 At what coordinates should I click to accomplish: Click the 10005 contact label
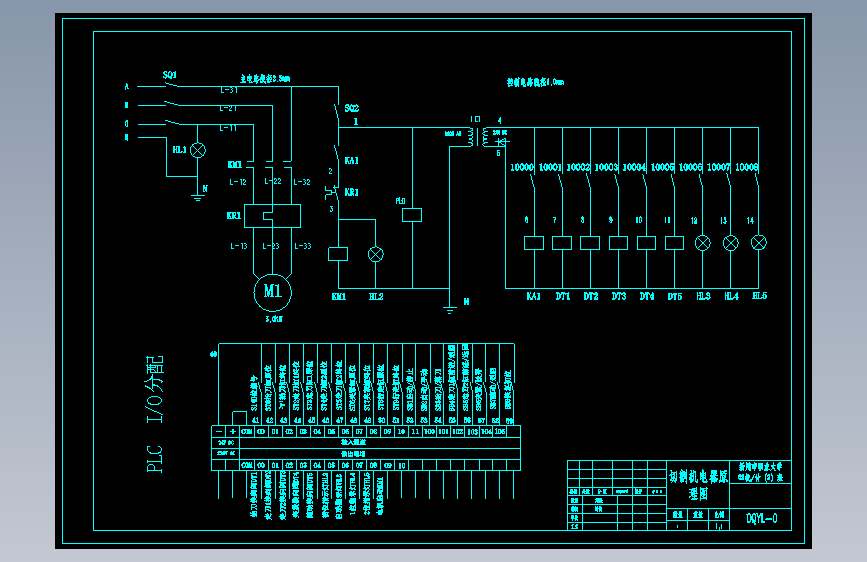[662, 167]
